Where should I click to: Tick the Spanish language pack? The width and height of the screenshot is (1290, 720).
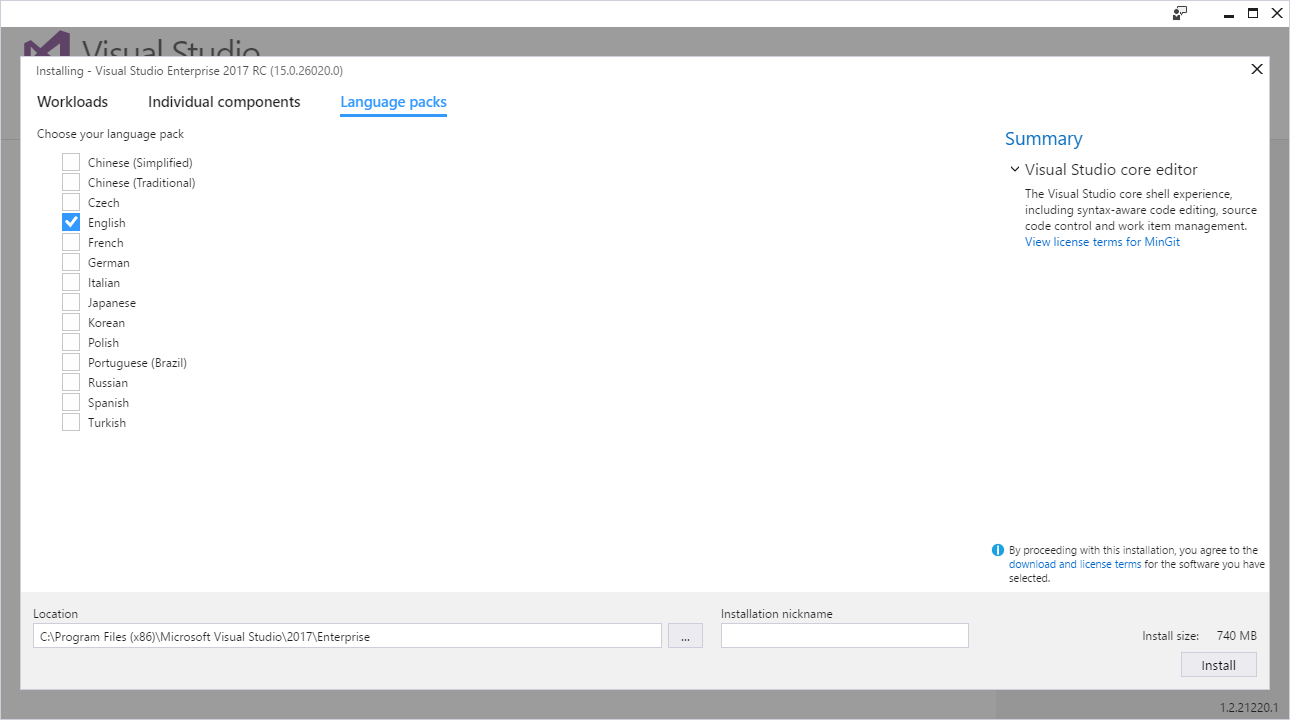point(71,402)
